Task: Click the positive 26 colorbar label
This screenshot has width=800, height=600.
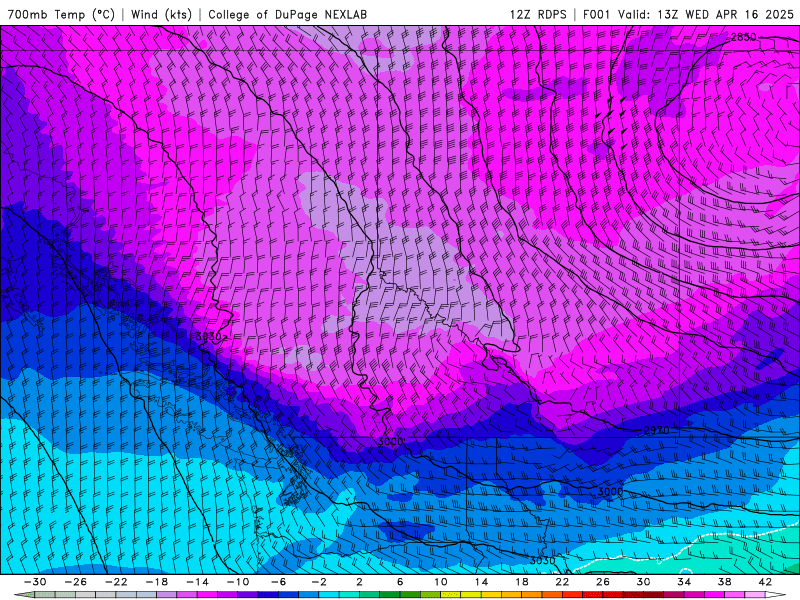Action: point(603,582)
